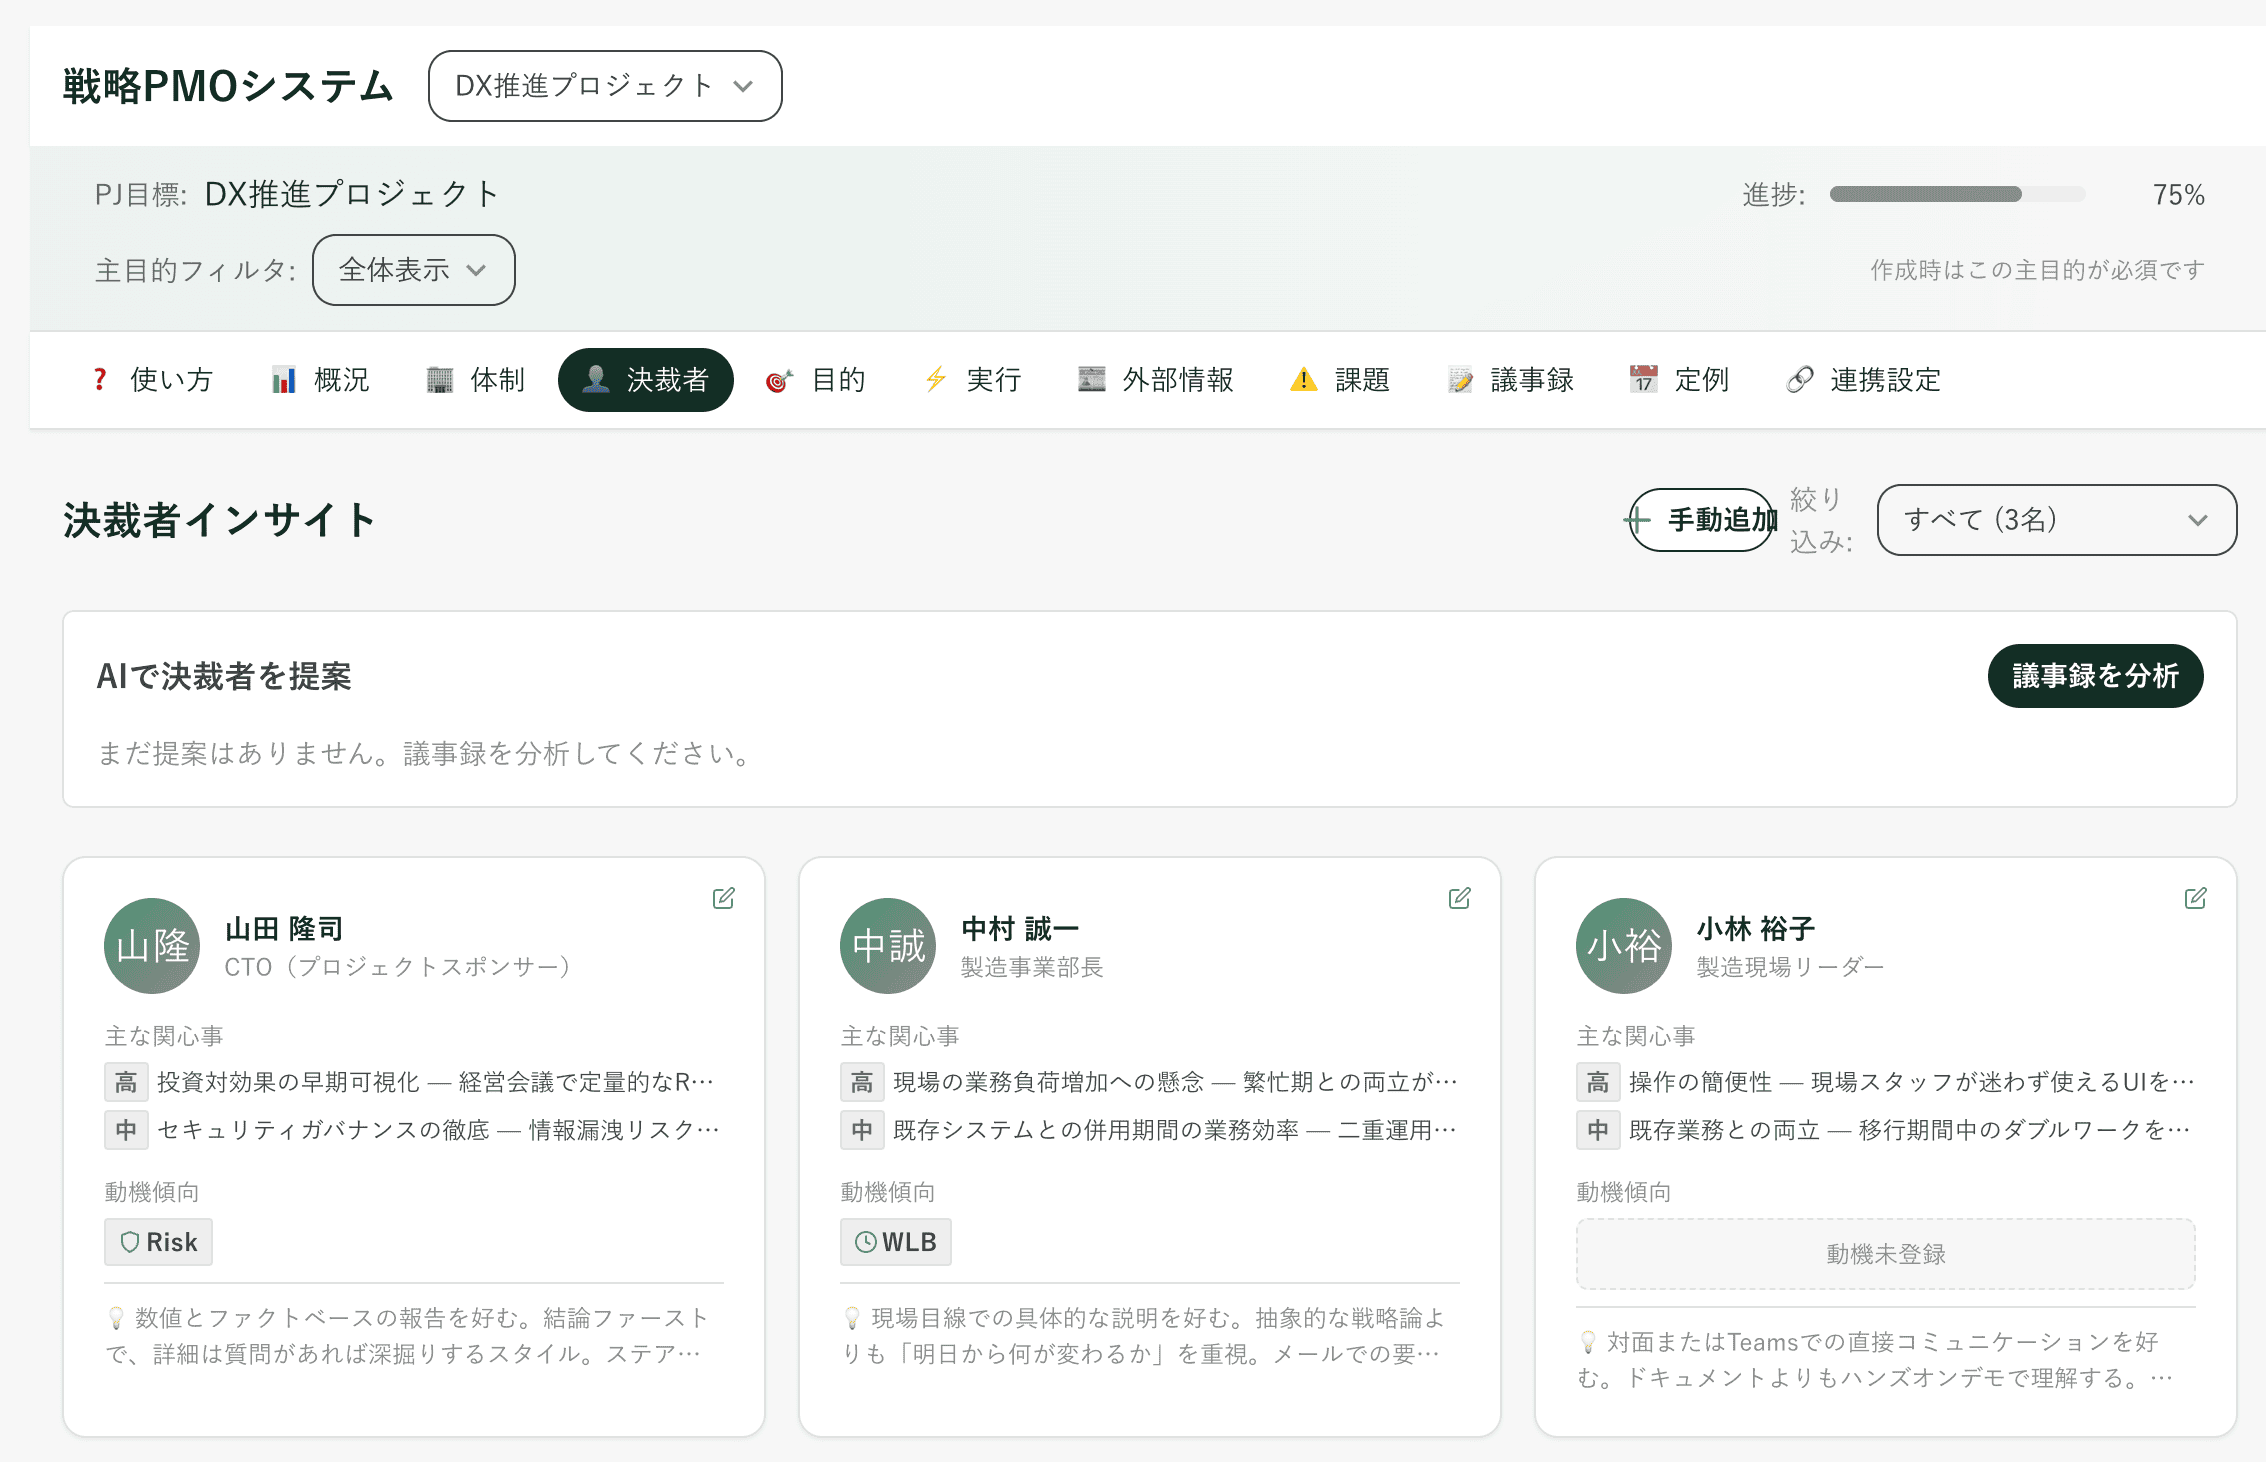Open the すべて (3名) member filter
The image size is (2266, 1462).
tap(2055, 520)
